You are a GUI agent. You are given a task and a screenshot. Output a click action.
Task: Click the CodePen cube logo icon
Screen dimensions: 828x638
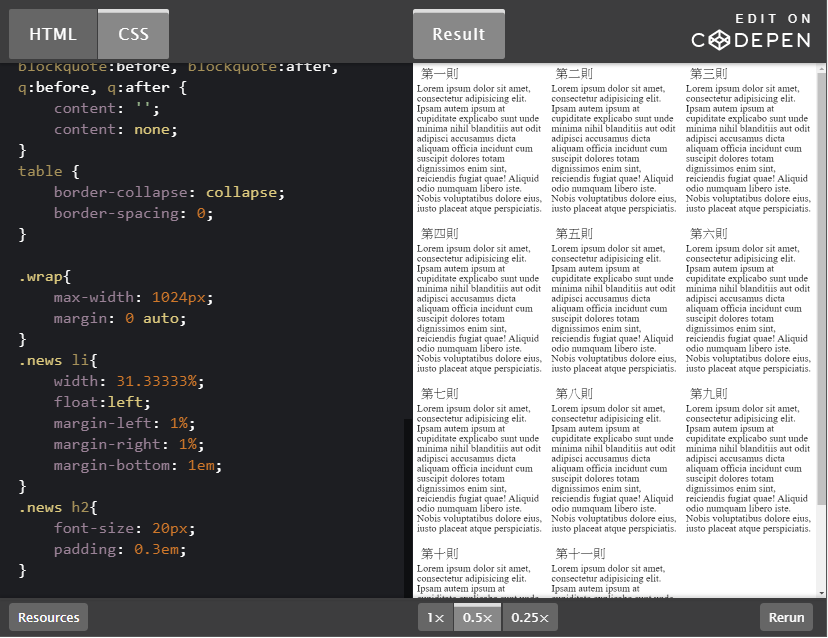tap(718, 40)
